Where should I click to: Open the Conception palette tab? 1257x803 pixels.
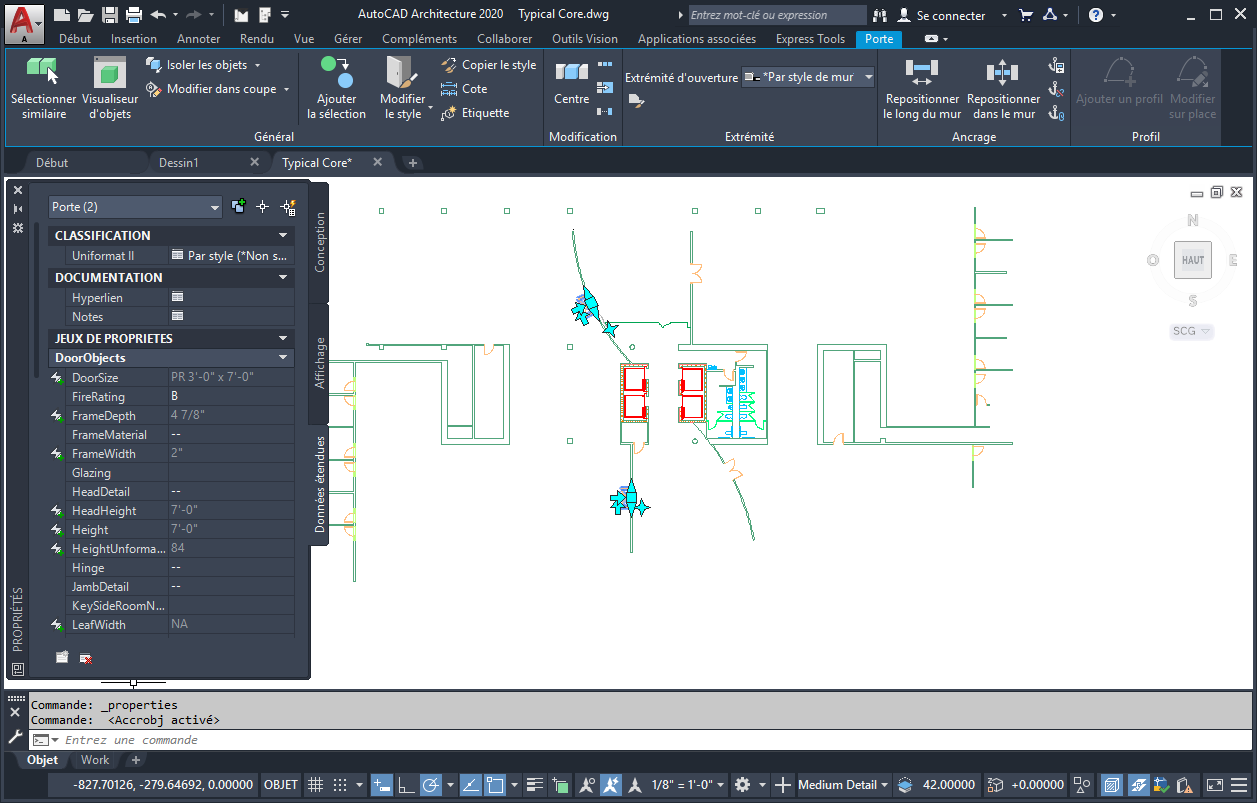[320, 242]
